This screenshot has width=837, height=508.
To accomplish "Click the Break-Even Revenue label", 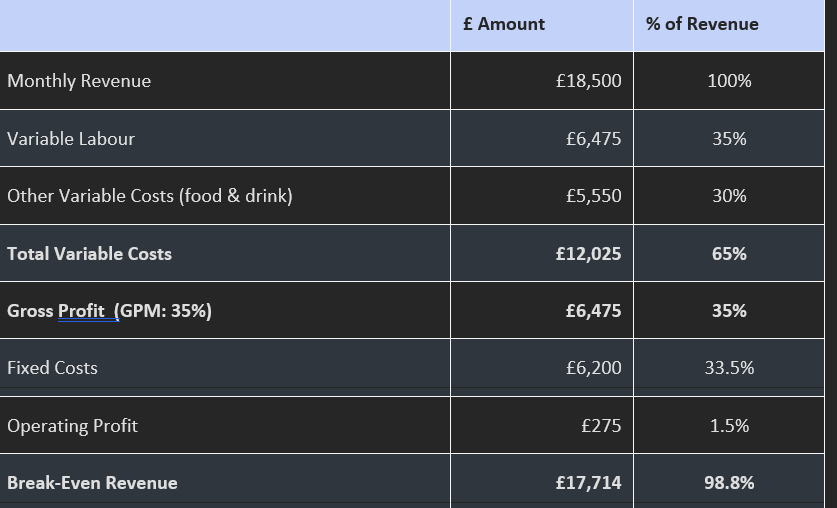I will click(92, 483).
